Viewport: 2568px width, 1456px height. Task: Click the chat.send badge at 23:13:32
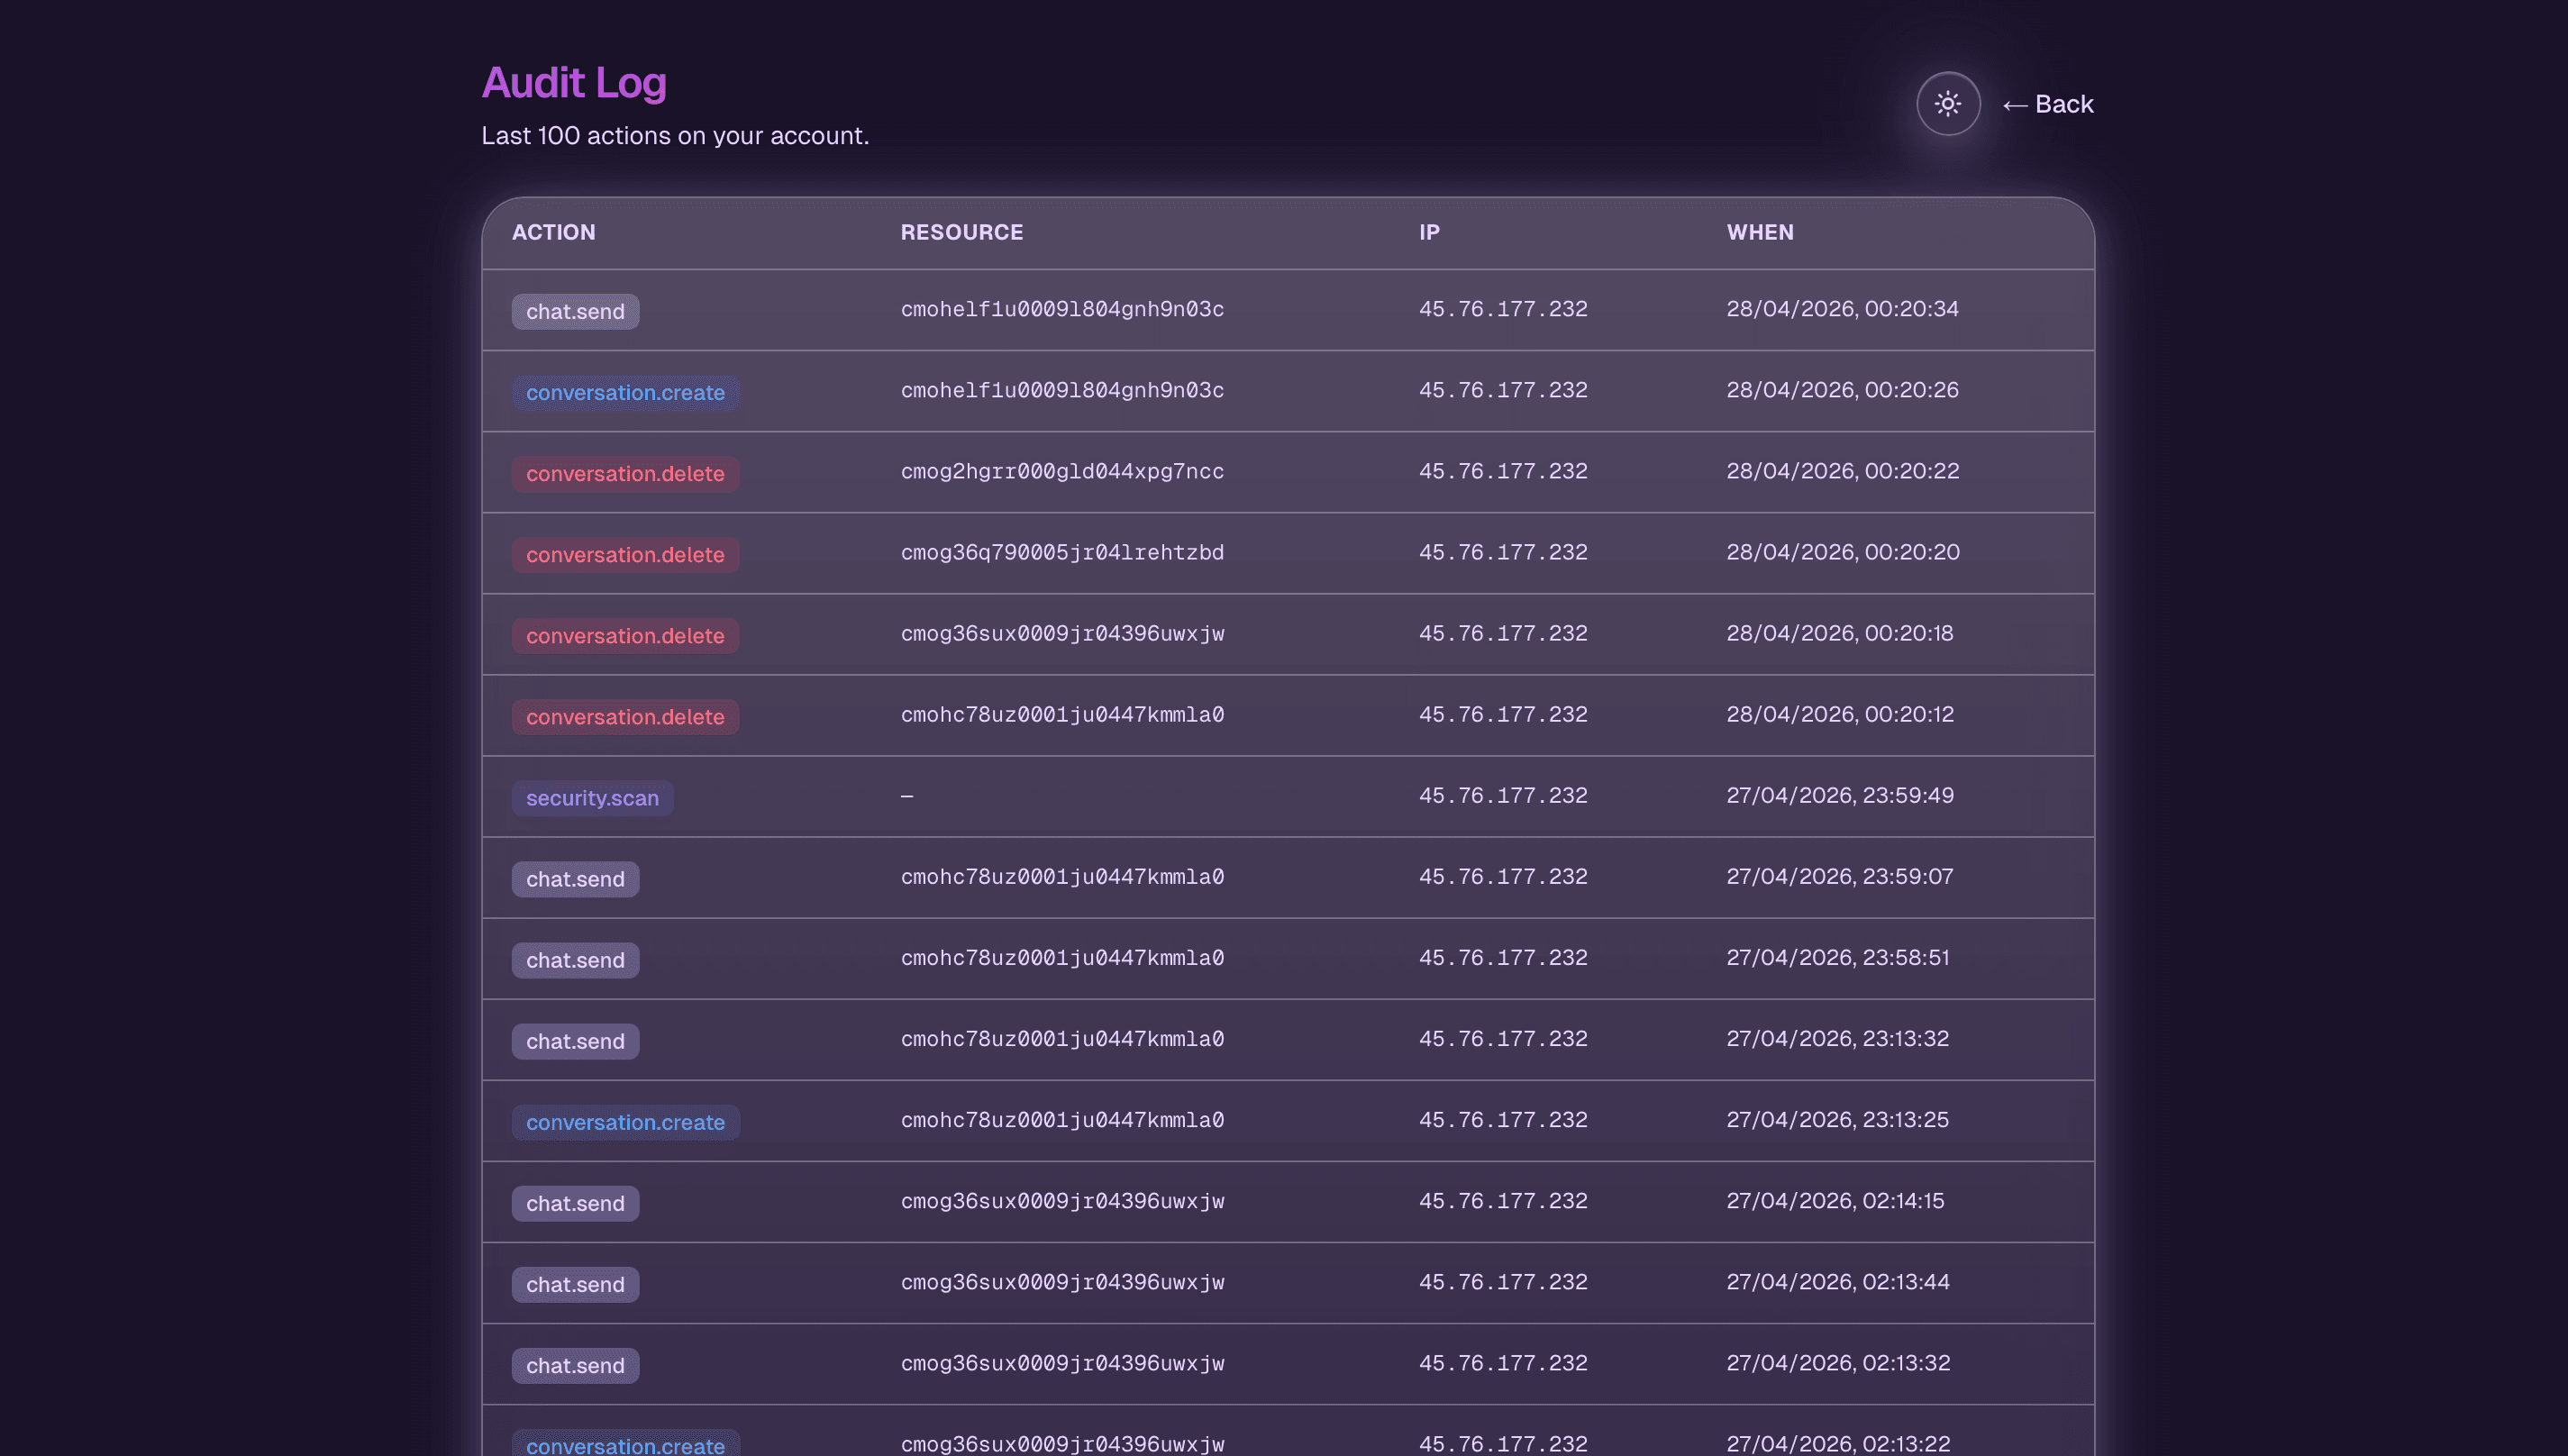pyautogui.click(x=575, y=1040)
